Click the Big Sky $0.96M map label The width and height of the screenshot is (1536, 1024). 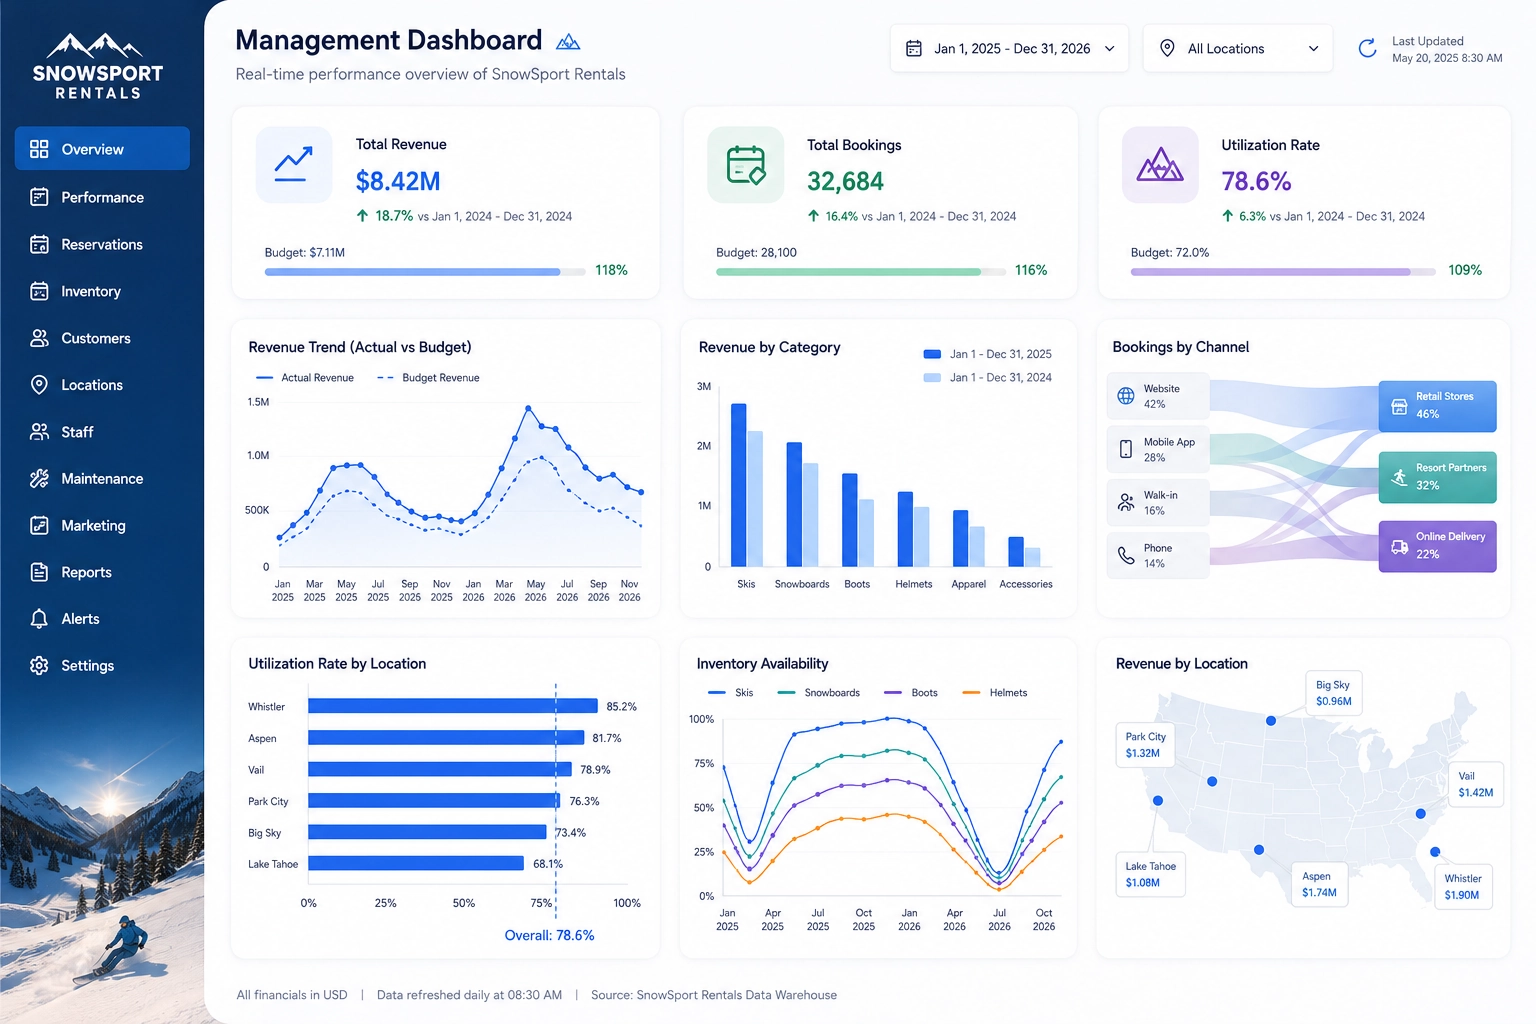pos(1334,693)
